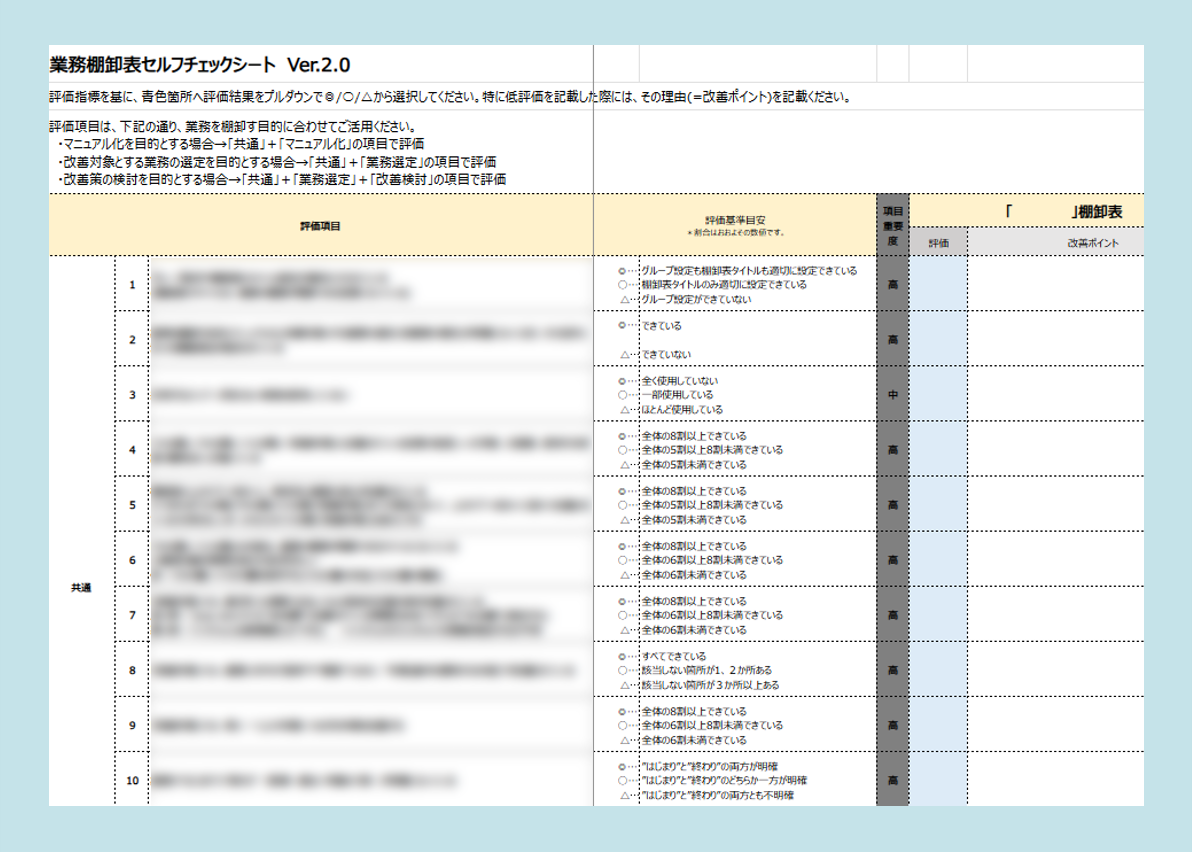Select item number cell 1

[x=132, y=284]
